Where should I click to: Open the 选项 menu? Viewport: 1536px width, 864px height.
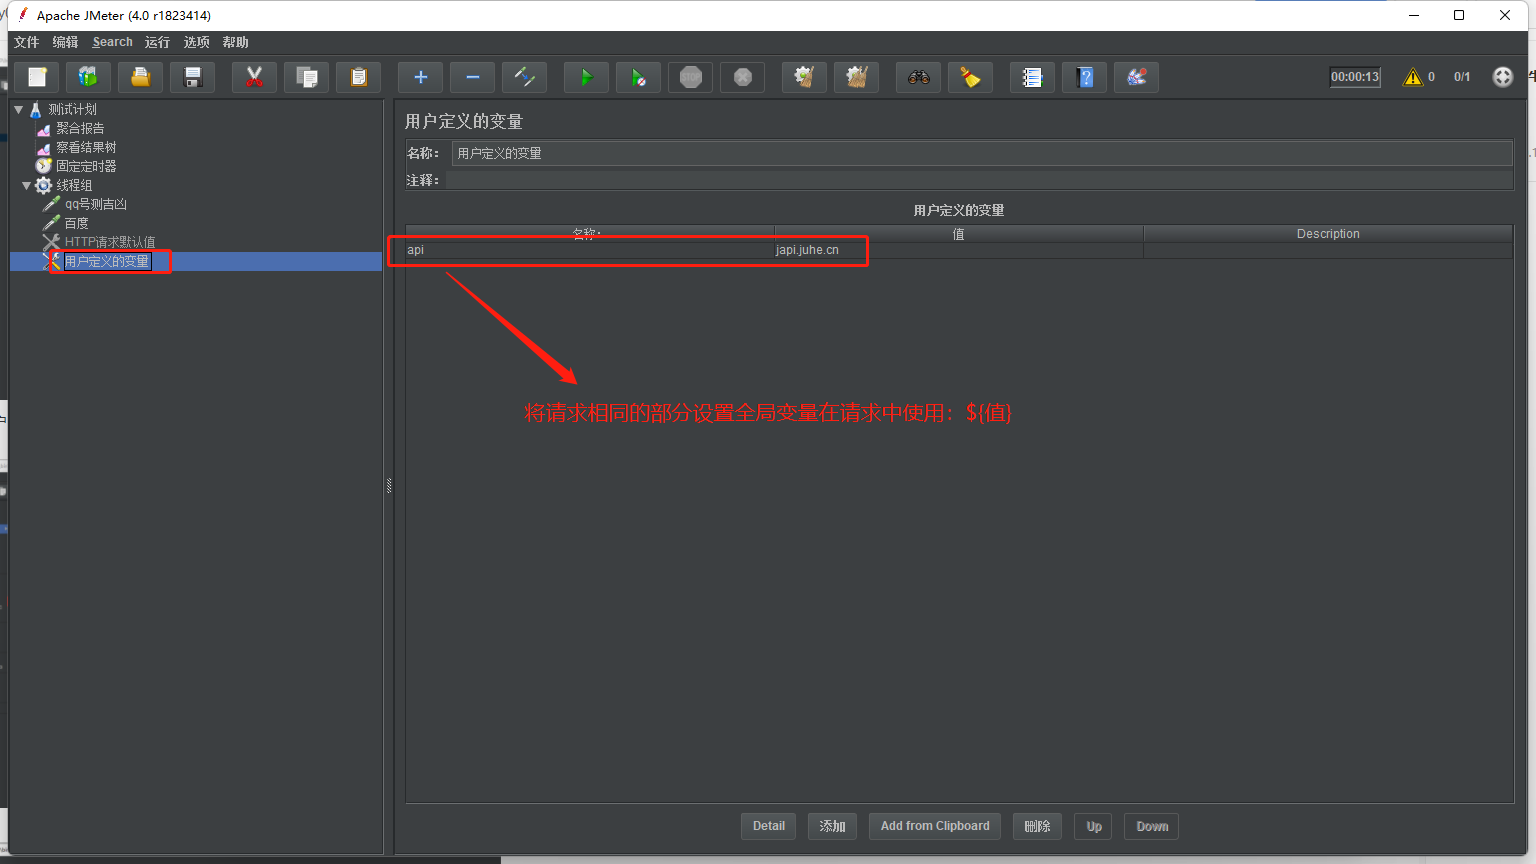tap(197, 42)
